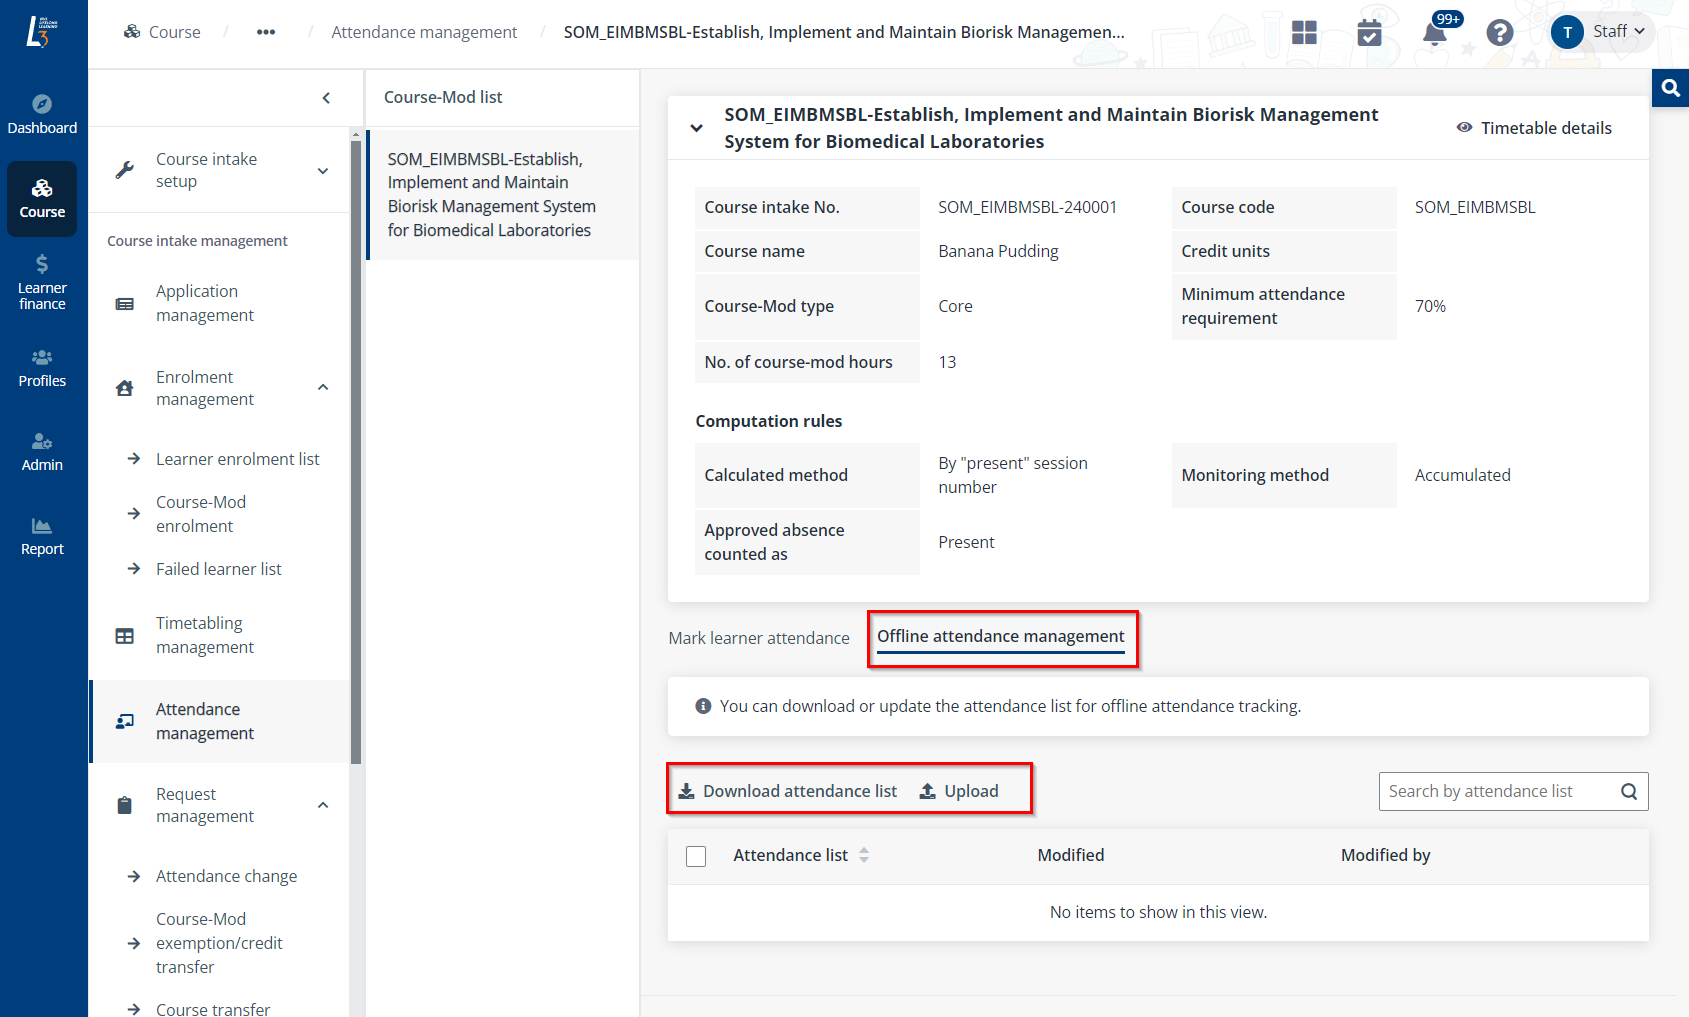Select the Learner finance sidebar icon
This screenshot has width=1689, height=1017.
coord(42,280)
